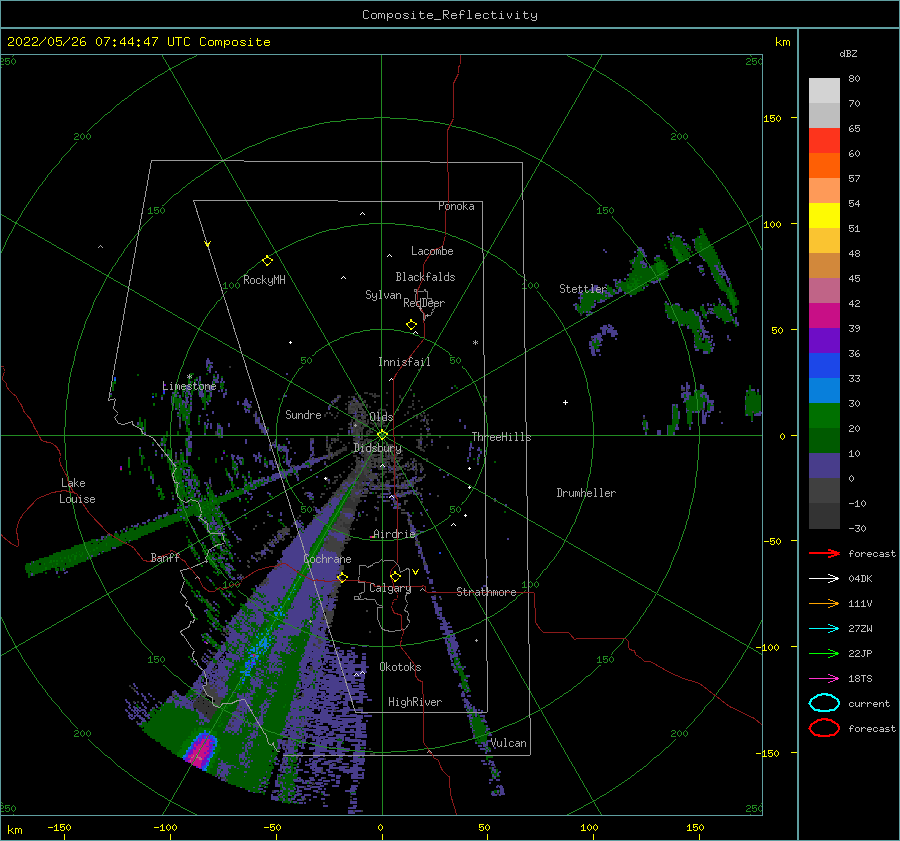Viewport: 900px width, 841px height.
Task: Click the Innisfail label
Action: coord(404,362)
